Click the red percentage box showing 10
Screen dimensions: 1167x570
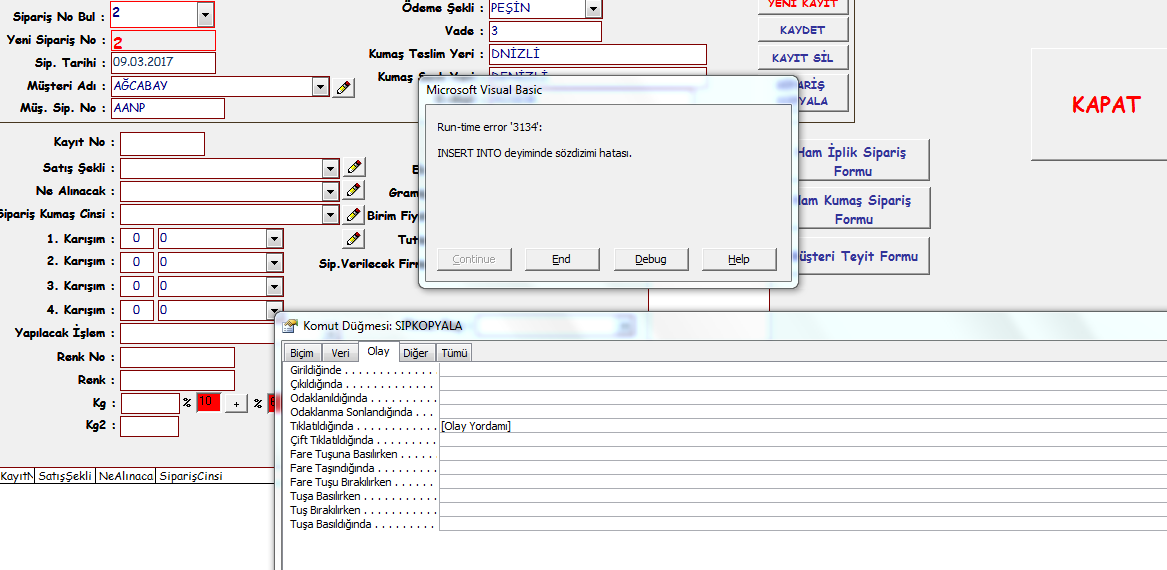point(208,402)
